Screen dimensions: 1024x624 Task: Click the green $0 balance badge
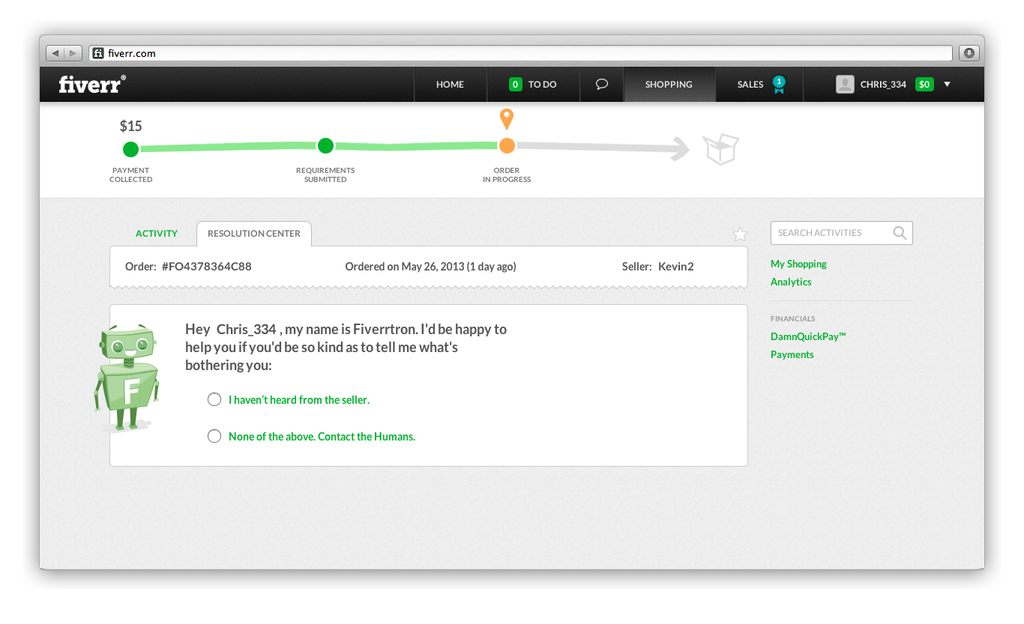[x=925, y=84]
